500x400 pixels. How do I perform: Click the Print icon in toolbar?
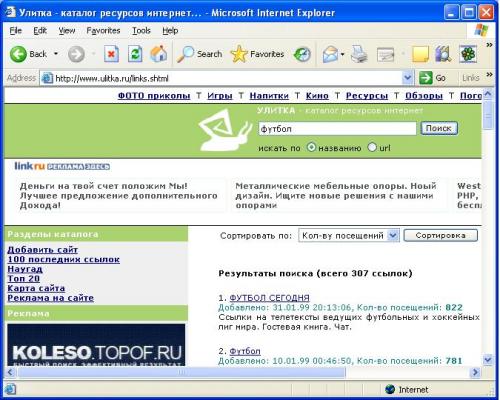(359, 54)
